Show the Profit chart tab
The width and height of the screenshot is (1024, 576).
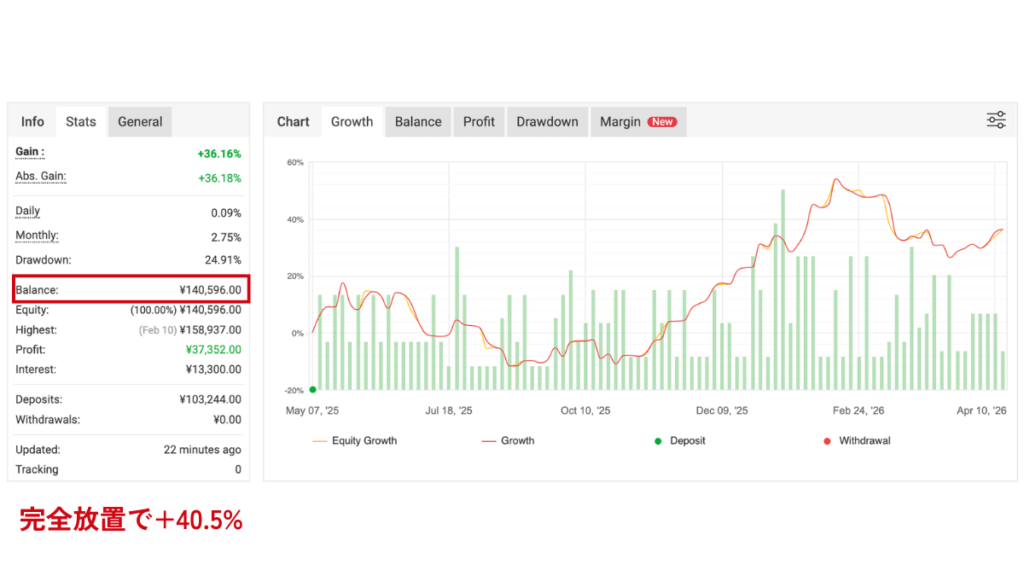tap(479, 122)
